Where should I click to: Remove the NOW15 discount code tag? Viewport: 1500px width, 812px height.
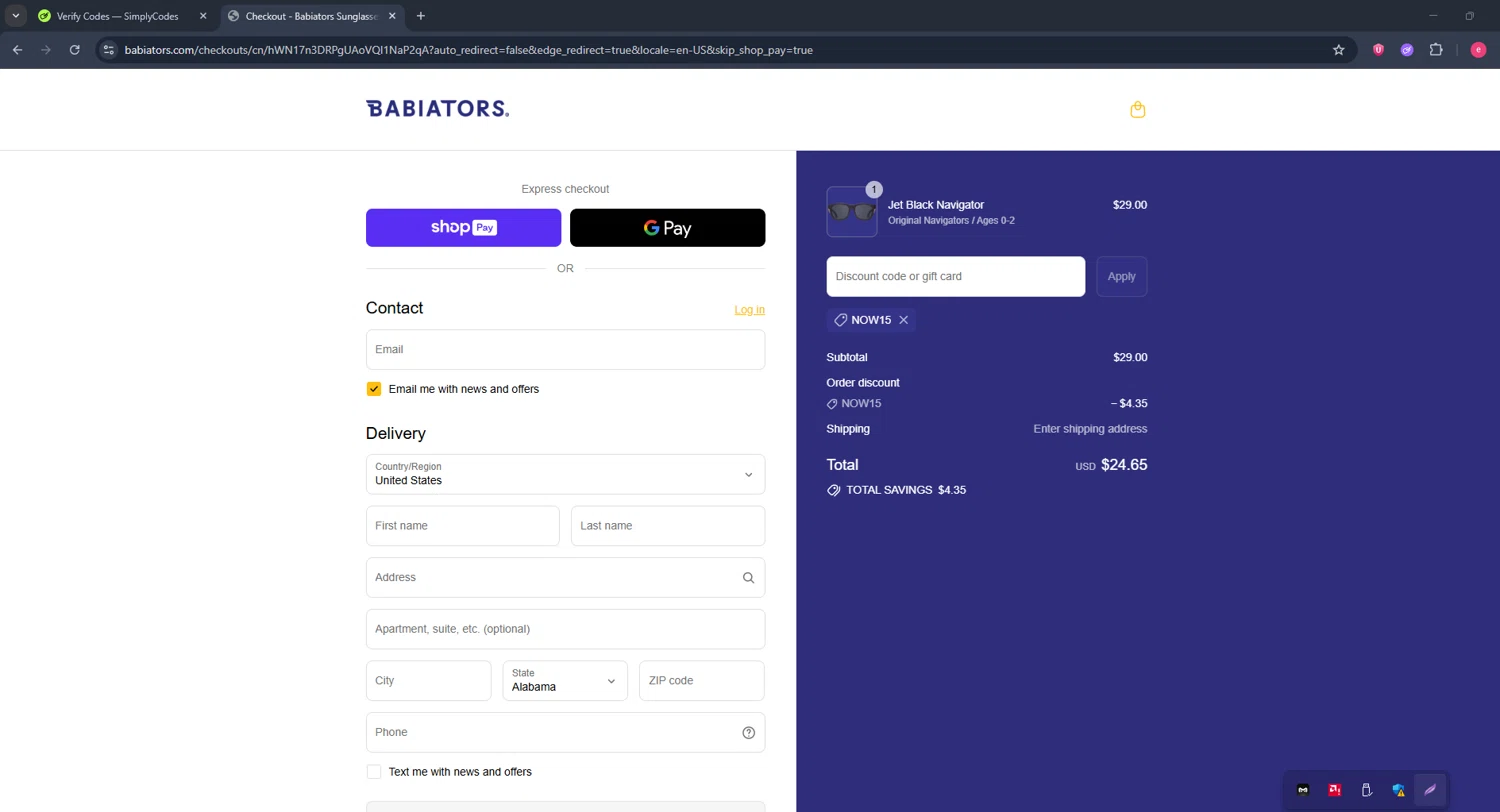[x=903, y=320]
